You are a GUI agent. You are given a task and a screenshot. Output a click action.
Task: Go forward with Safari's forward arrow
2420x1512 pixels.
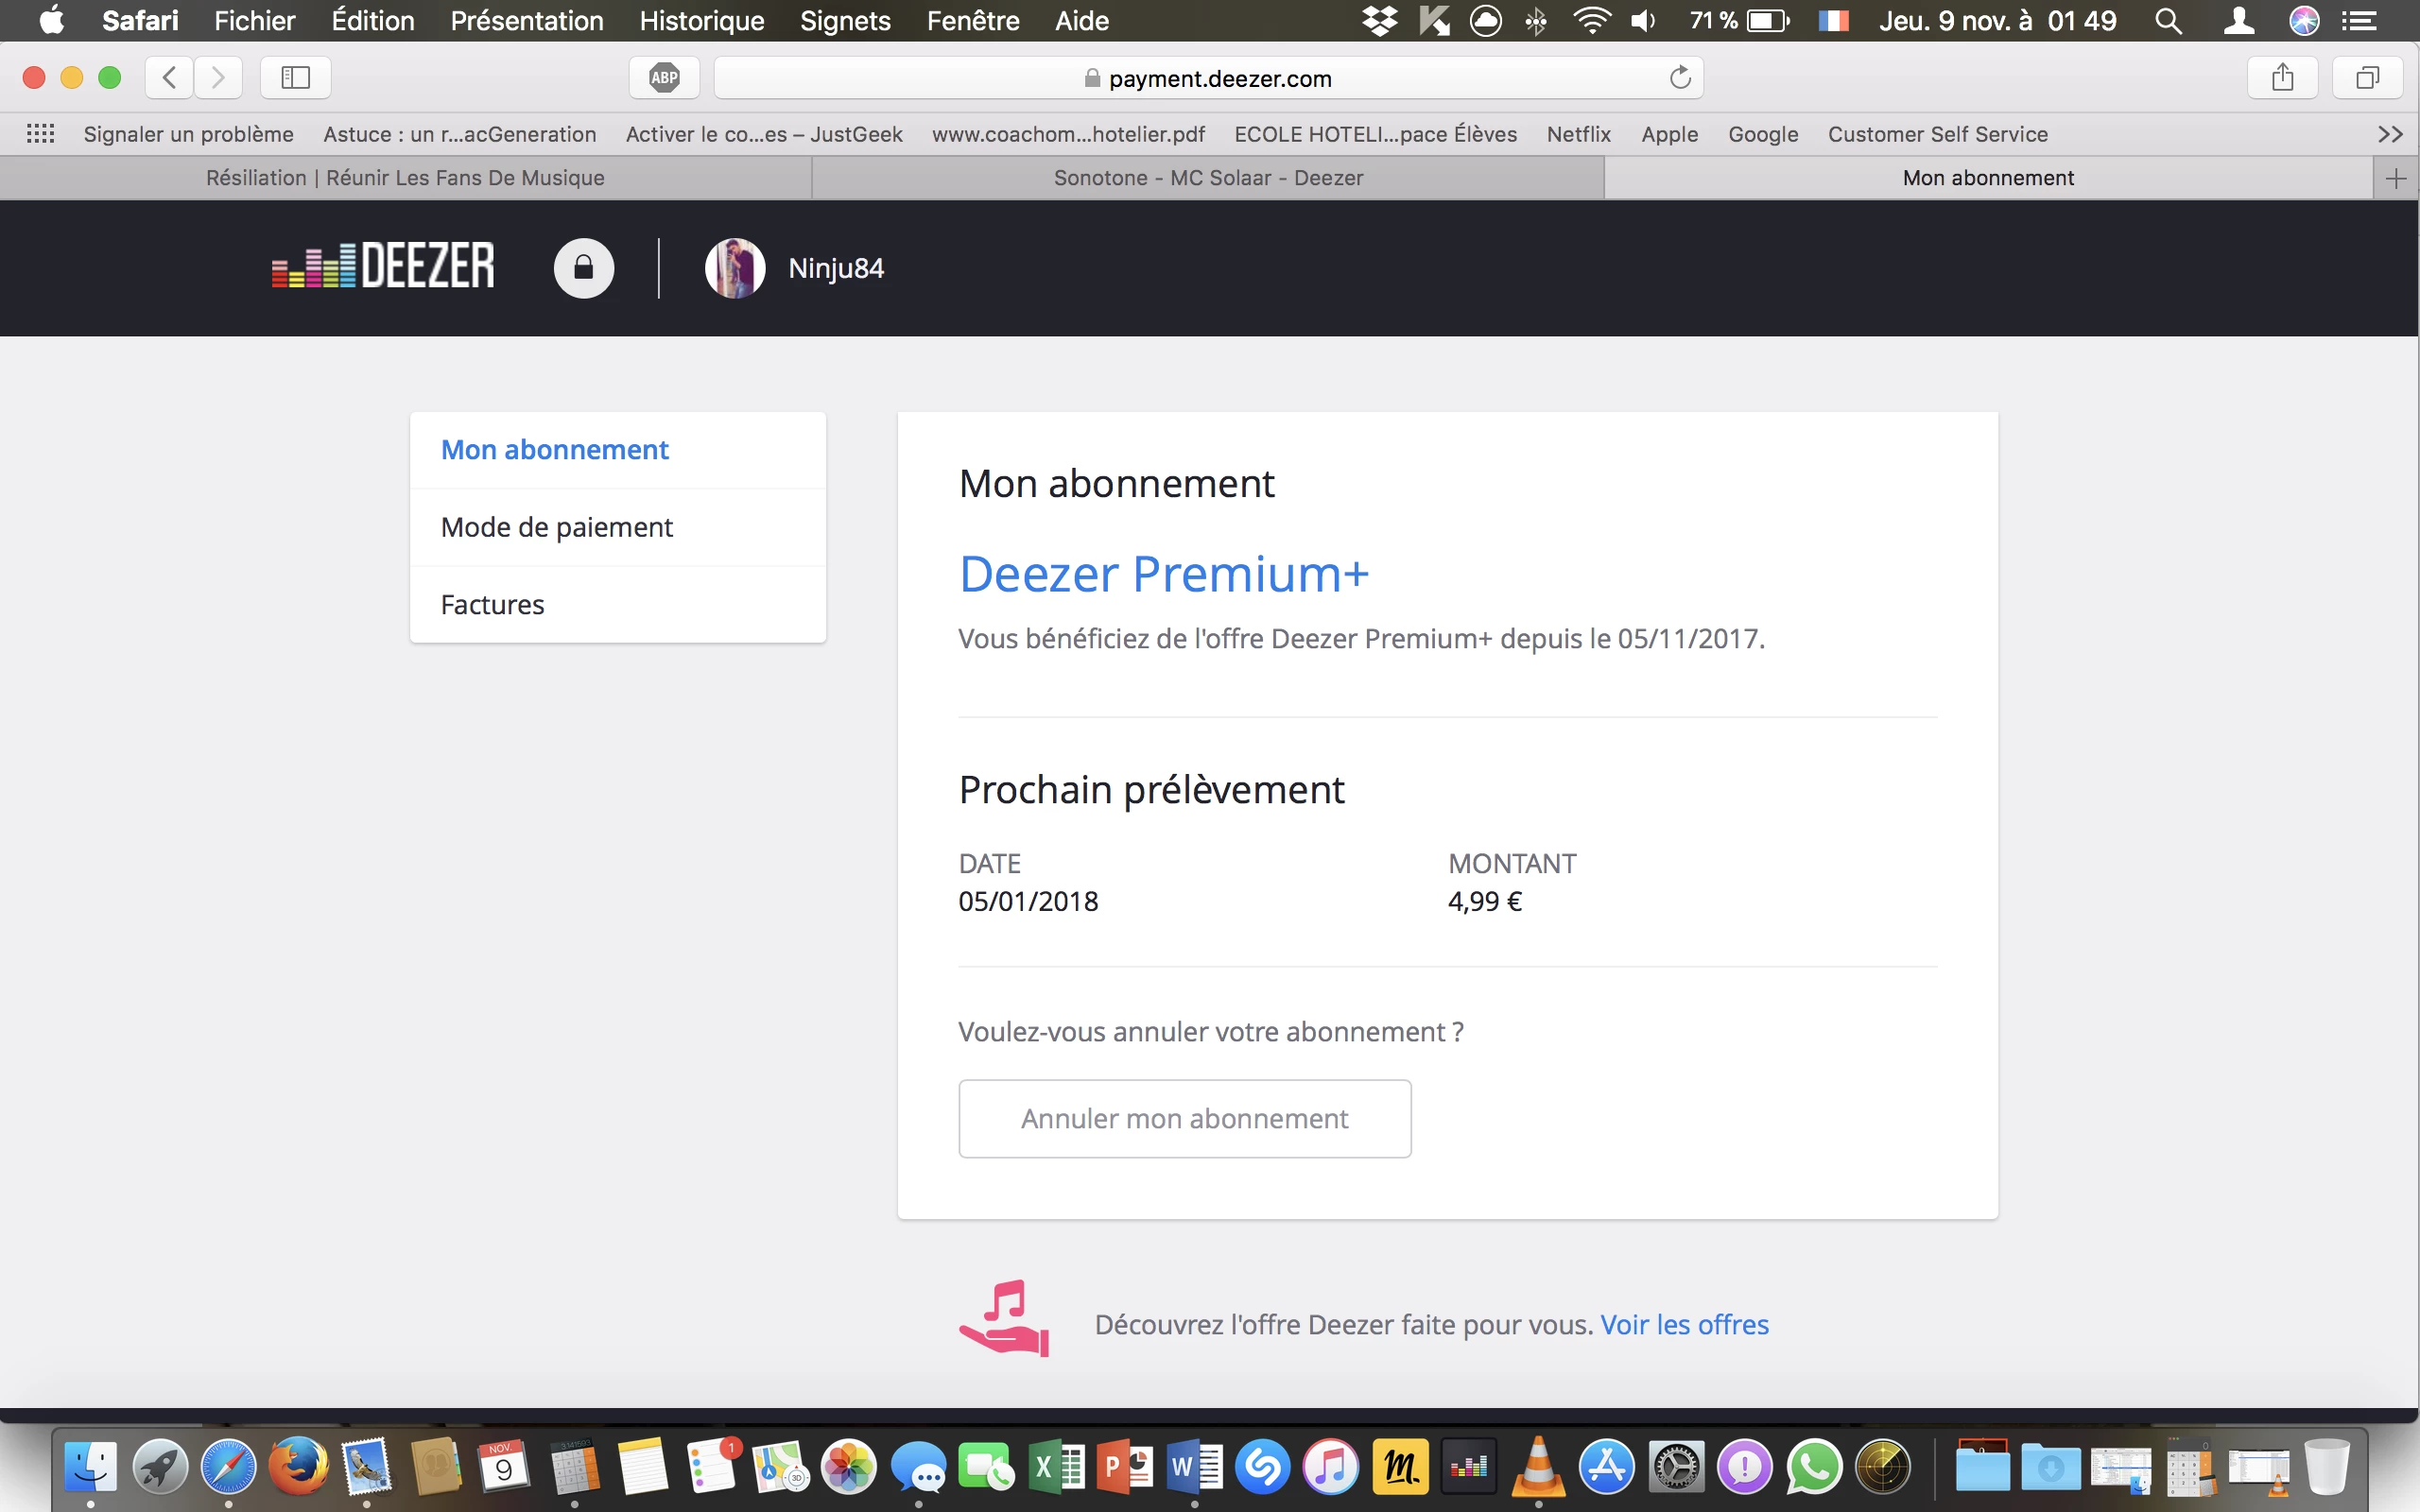218,78
